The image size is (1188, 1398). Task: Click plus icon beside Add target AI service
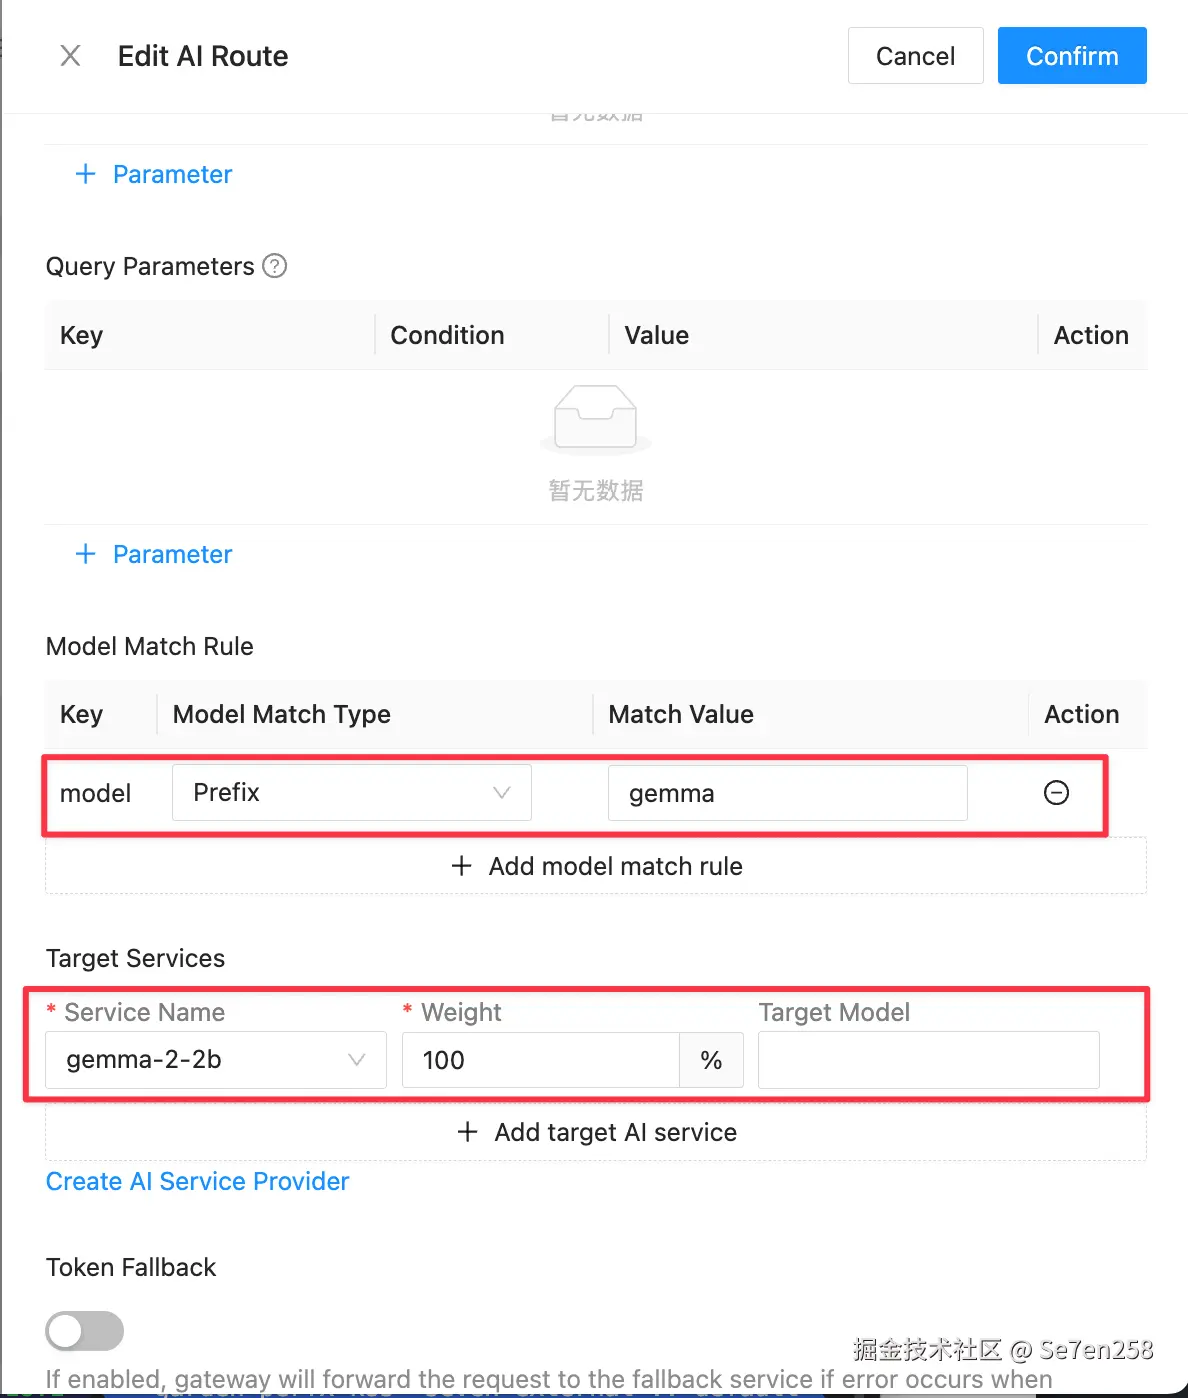467,1132
